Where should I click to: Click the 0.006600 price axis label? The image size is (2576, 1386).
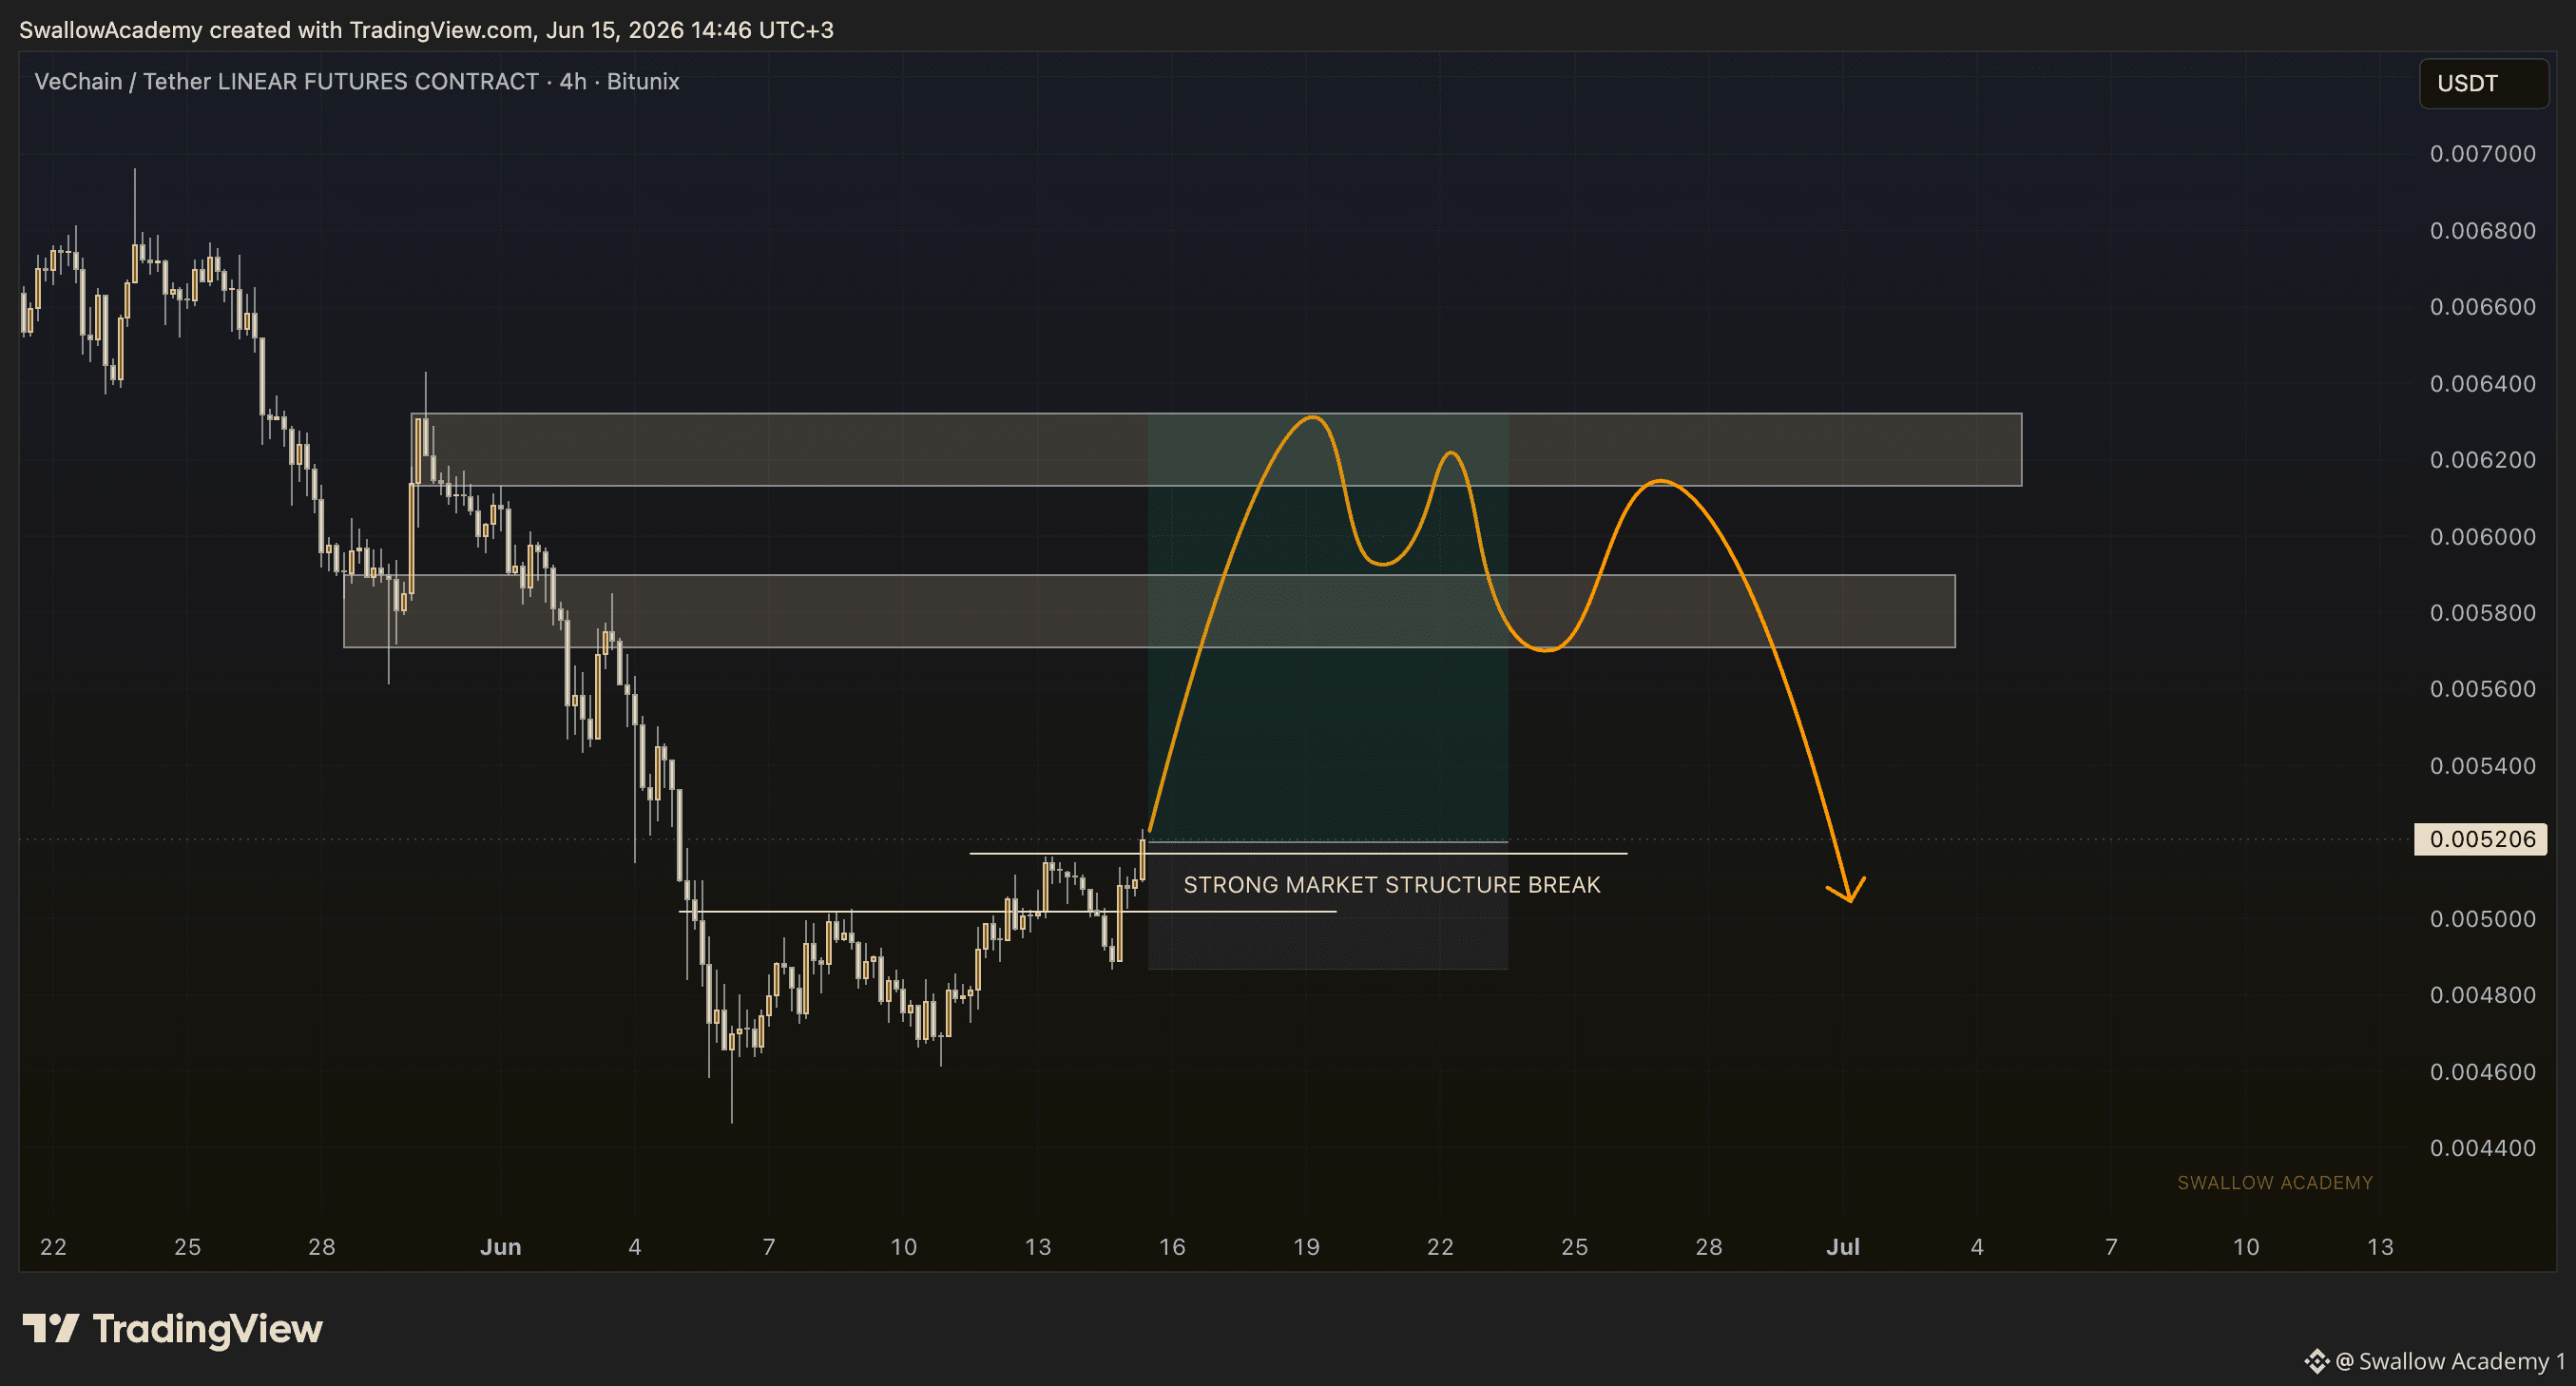tap(2483, 307)
